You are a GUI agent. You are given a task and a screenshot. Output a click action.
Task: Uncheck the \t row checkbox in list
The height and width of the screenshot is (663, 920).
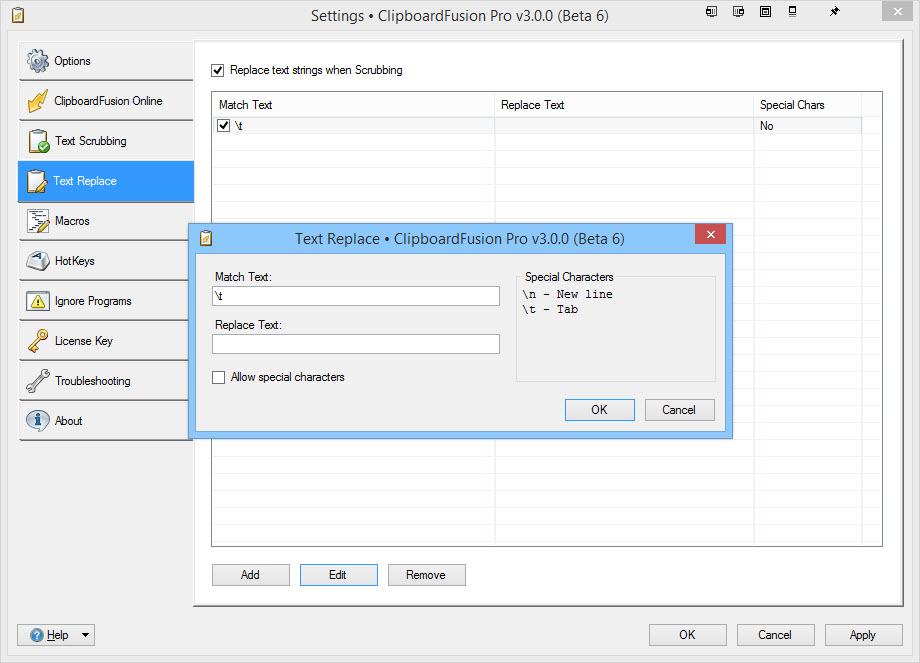pos(224,126)
